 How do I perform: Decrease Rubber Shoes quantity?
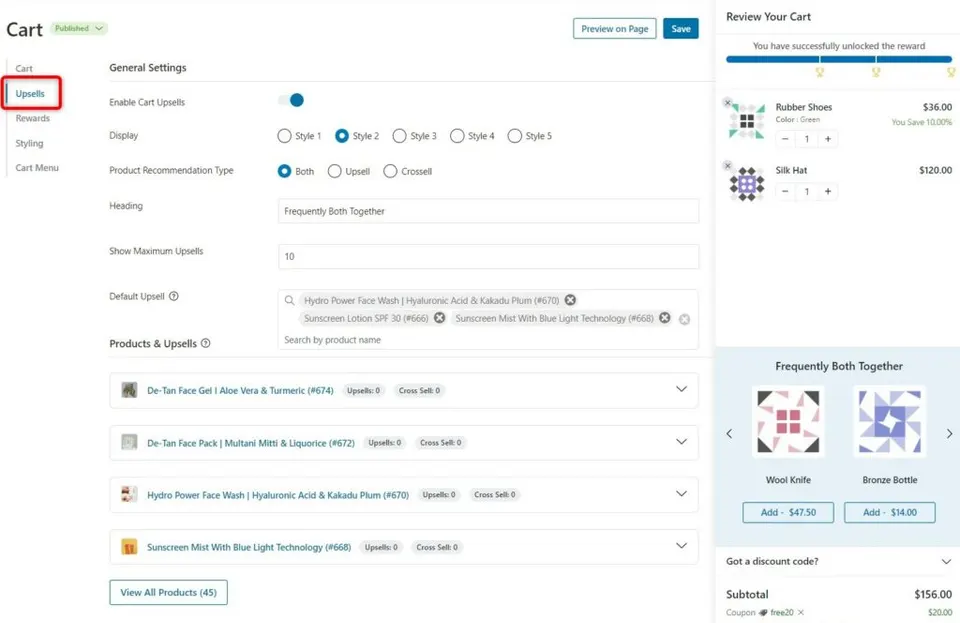(785, 139)
